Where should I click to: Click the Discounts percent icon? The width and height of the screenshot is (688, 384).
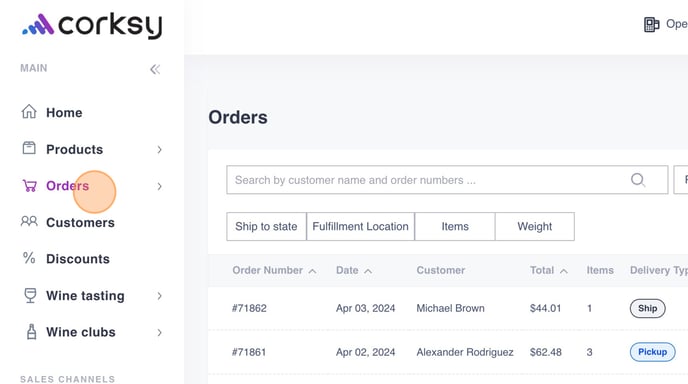[29, 258]
